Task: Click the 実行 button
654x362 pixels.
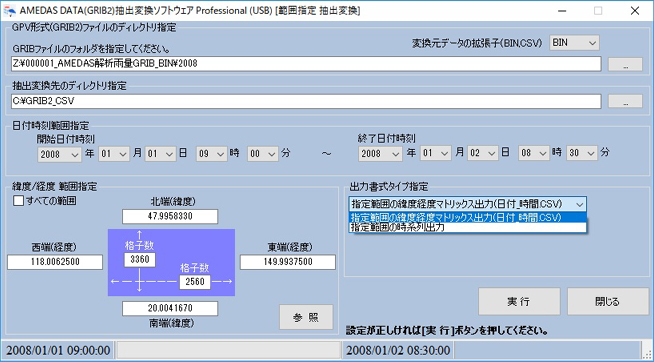Action: (x=519, y=302)
